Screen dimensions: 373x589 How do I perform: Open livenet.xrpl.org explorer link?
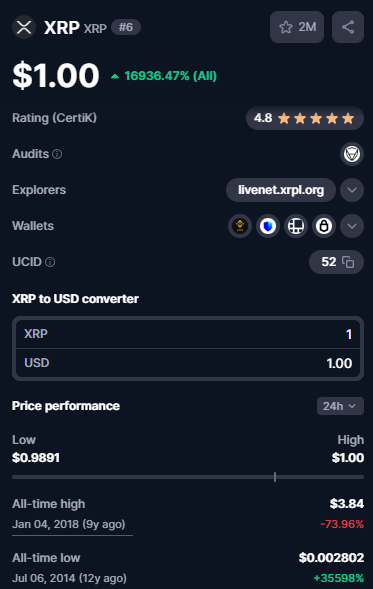281,190
